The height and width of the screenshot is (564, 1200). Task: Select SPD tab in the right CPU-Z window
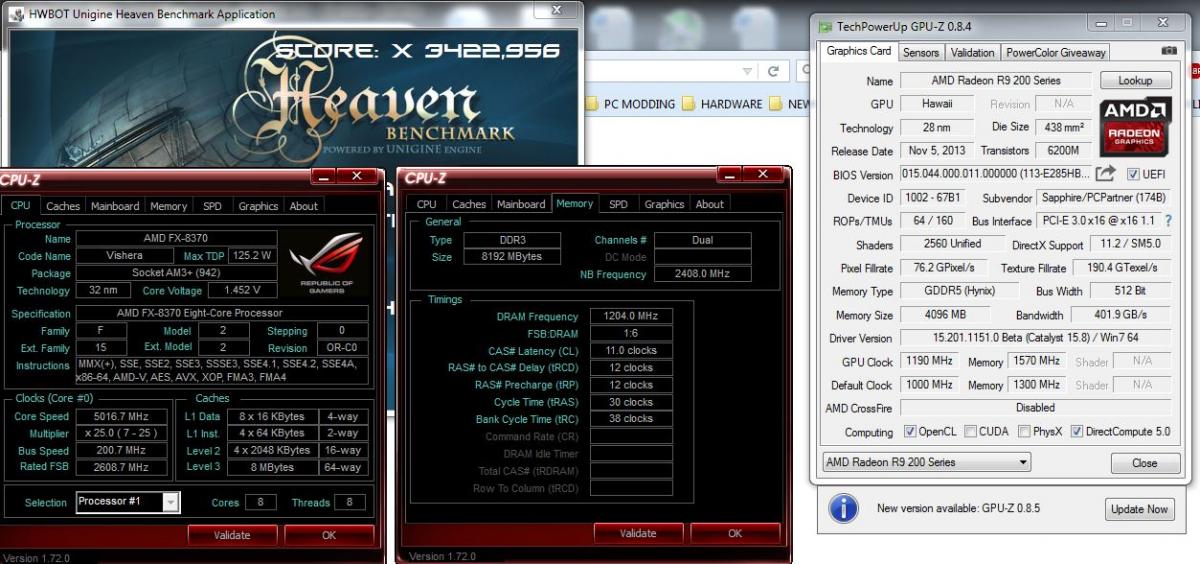(618, 204)
